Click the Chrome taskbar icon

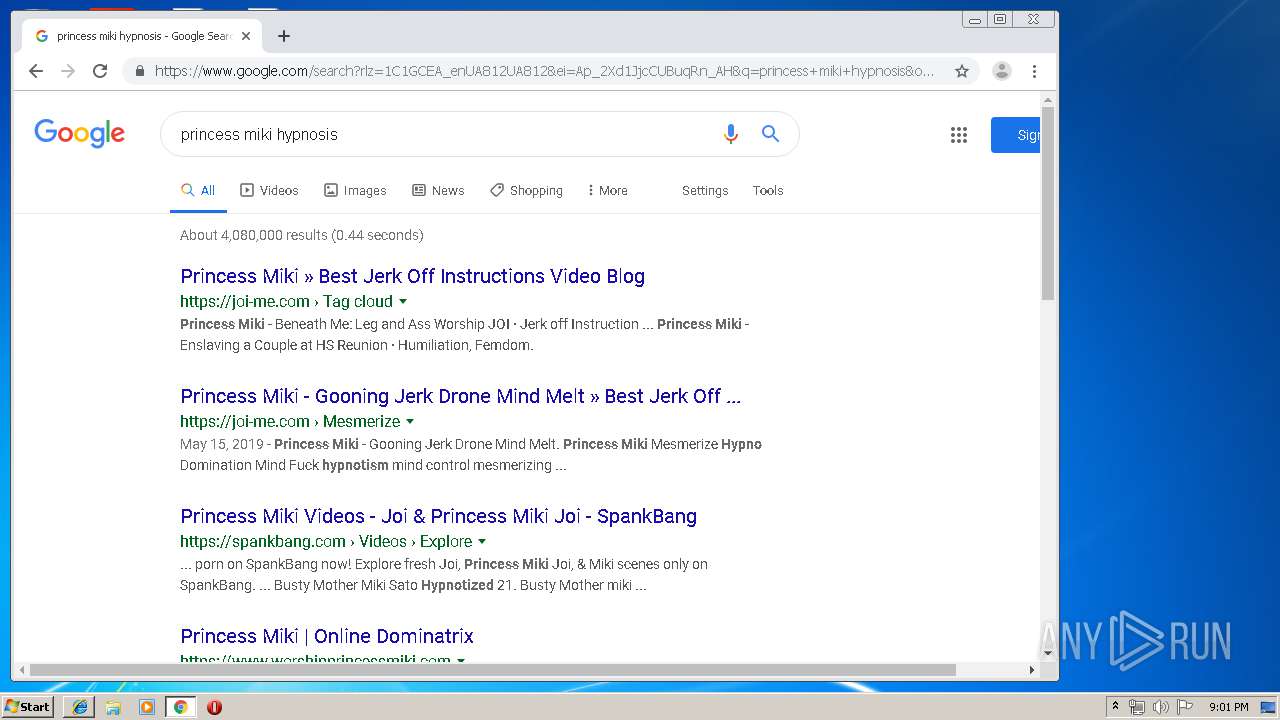click(x=180, y=707)
